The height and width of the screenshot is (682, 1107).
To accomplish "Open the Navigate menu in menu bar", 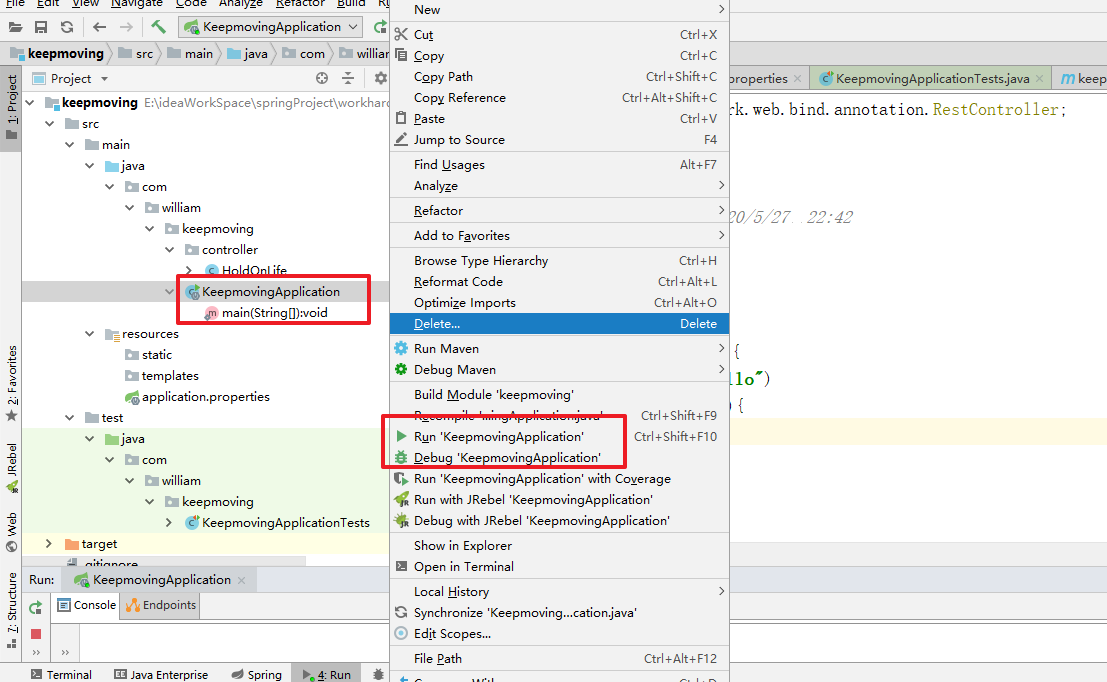I will 136,4.
